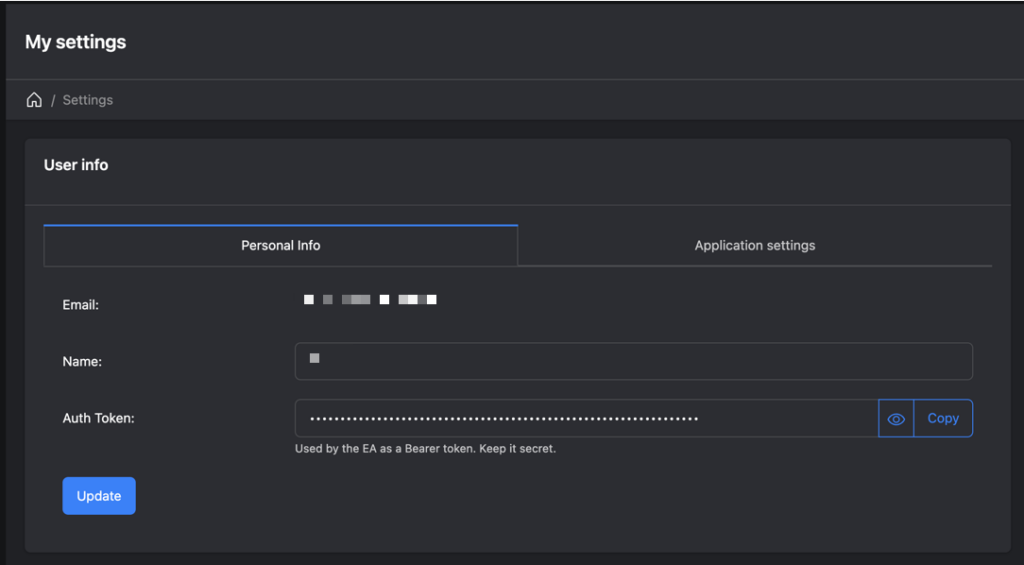This screenshot has width=1024, height=565.
Task: Click the Email label
Action: coord(80,305)
